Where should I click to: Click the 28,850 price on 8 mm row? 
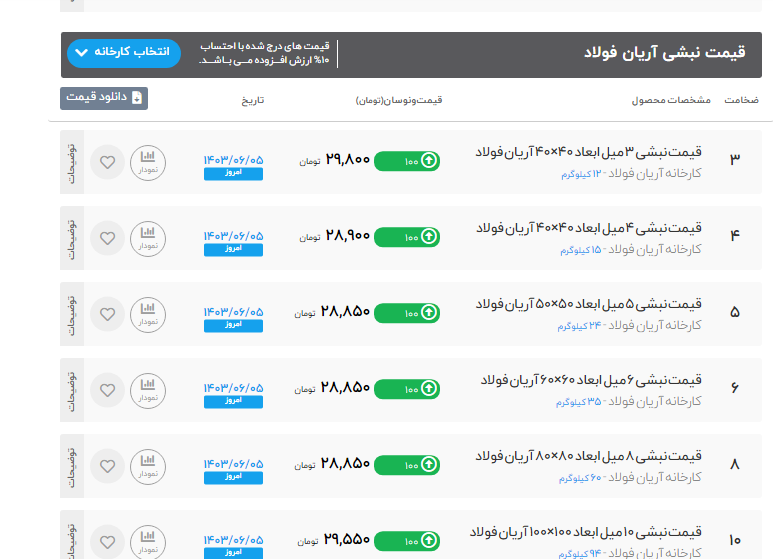[x=346, y=464]
